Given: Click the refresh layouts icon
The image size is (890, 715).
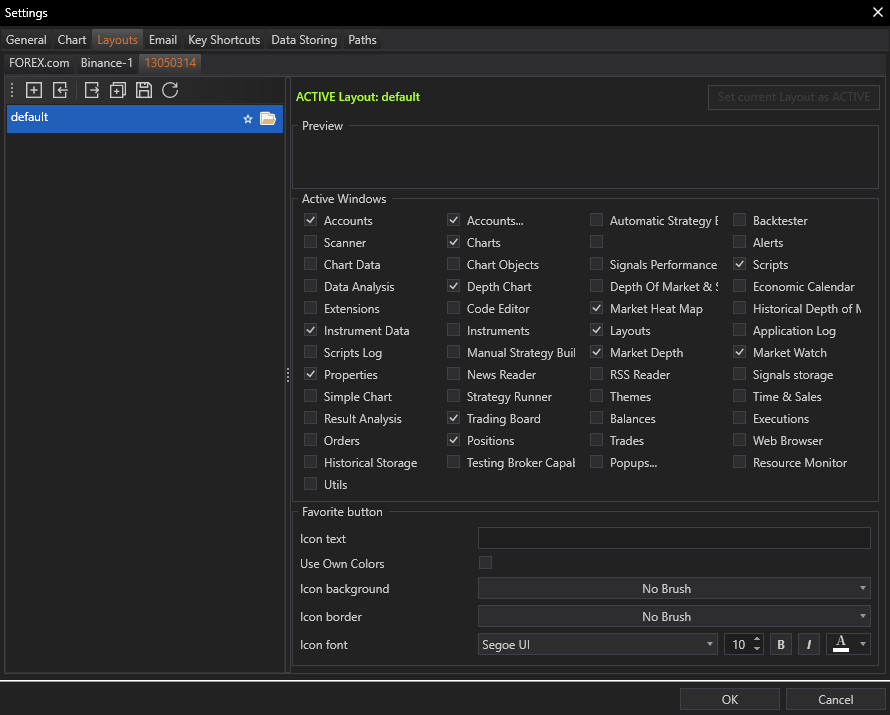Looking at the screenshot, I should point(170,90).
